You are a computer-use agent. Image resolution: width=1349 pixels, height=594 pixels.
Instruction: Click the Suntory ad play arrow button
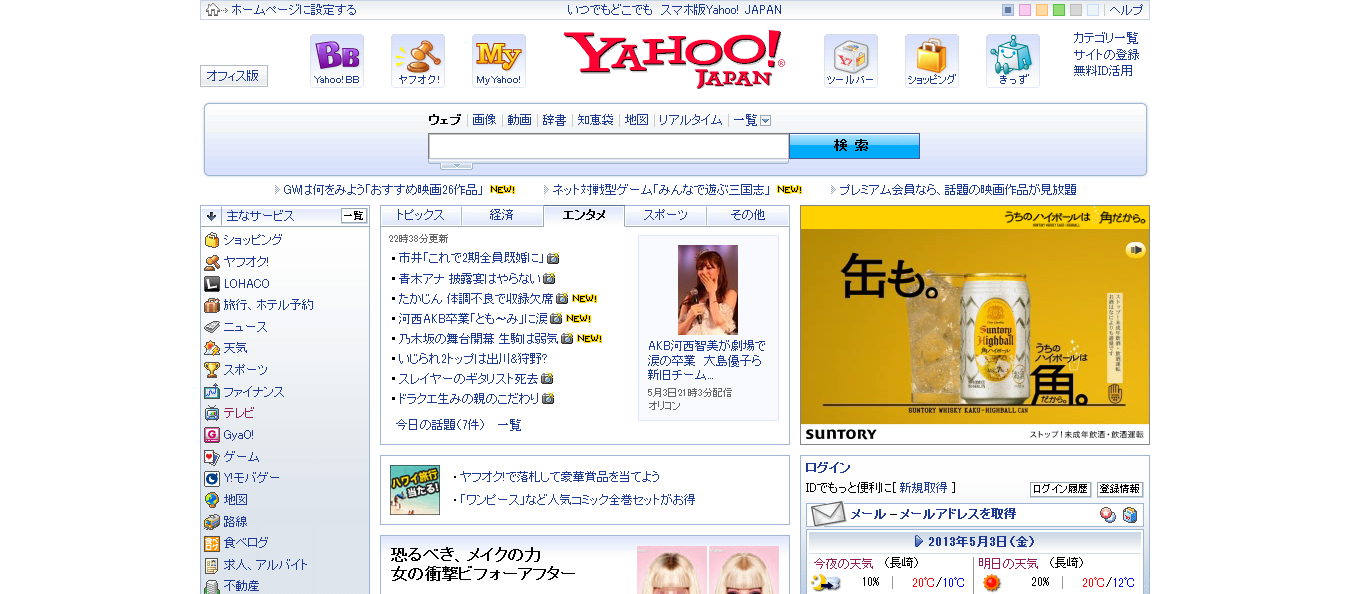[1135, 250]
